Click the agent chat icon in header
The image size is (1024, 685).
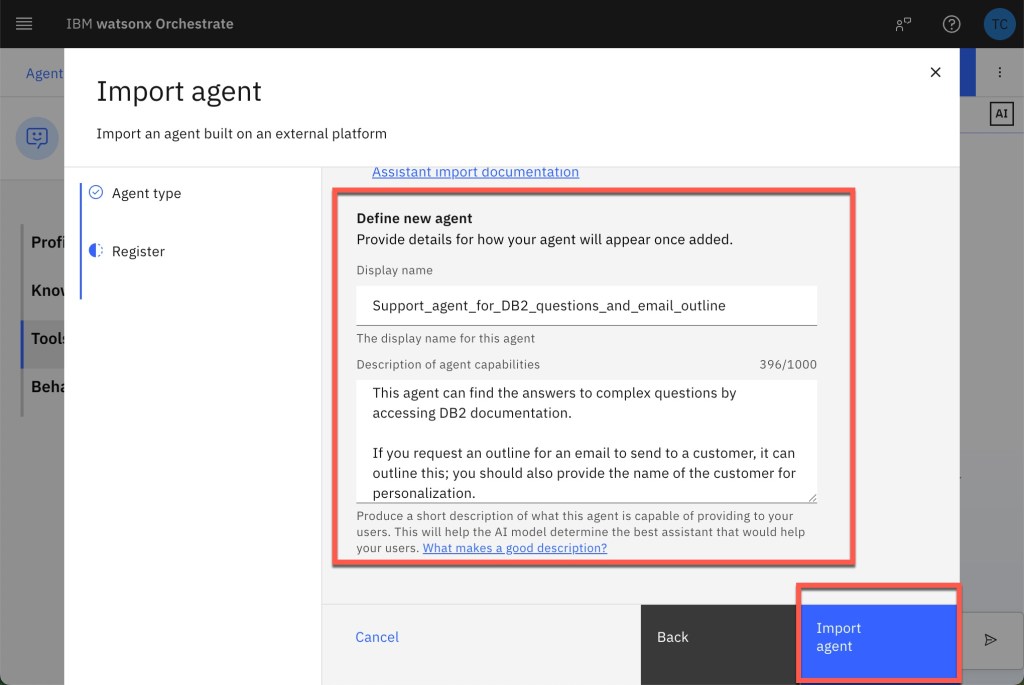click(x=904, y=24)
